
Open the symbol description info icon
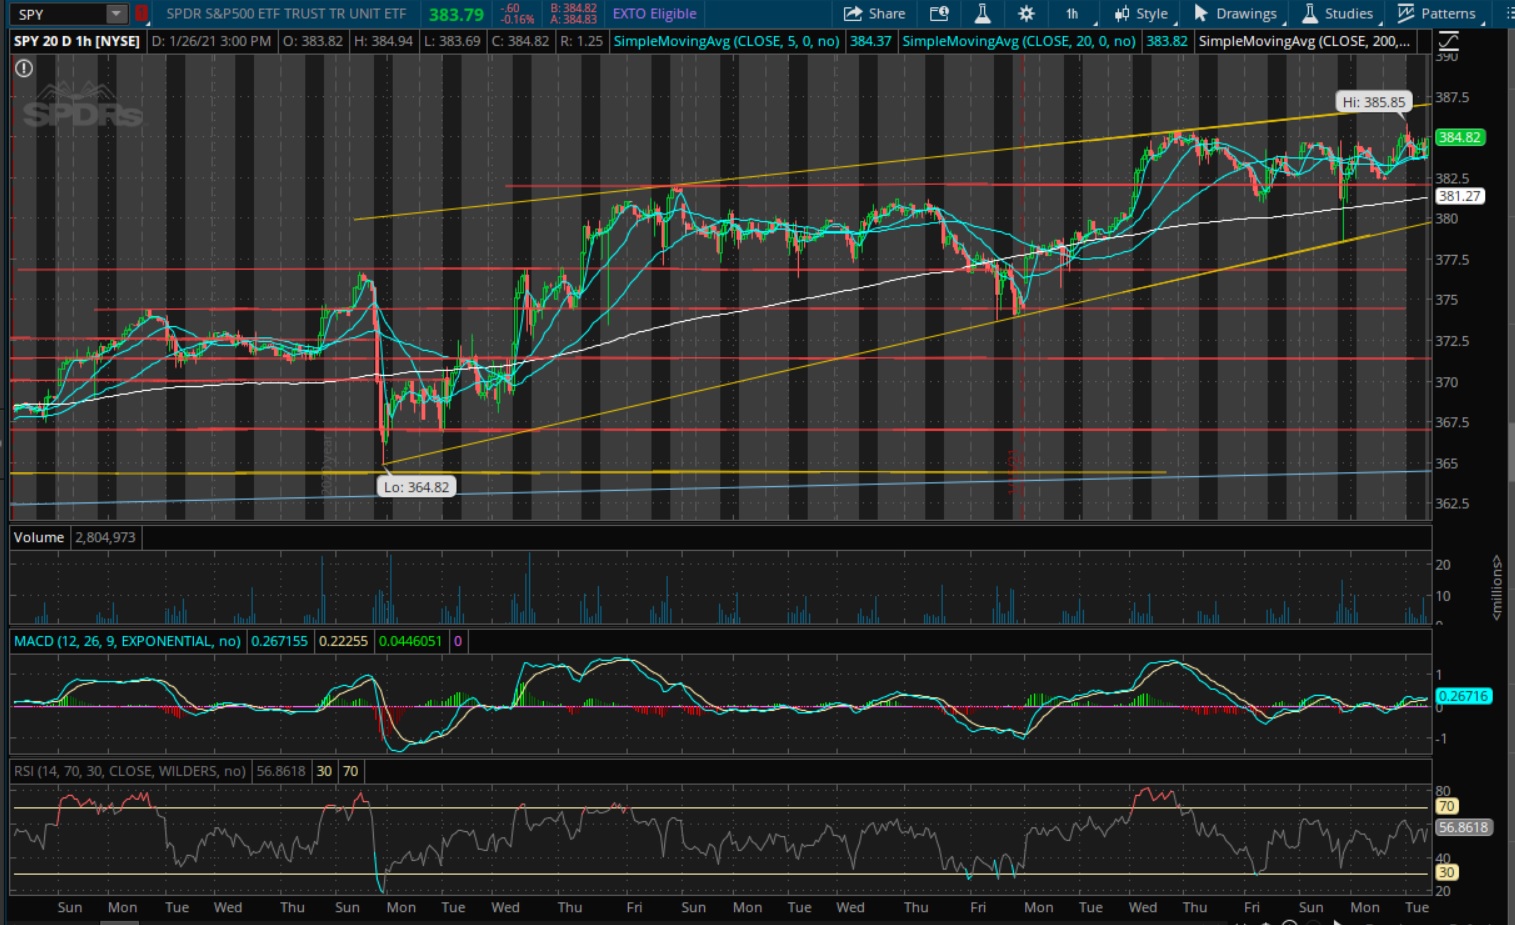click(939, 14)
